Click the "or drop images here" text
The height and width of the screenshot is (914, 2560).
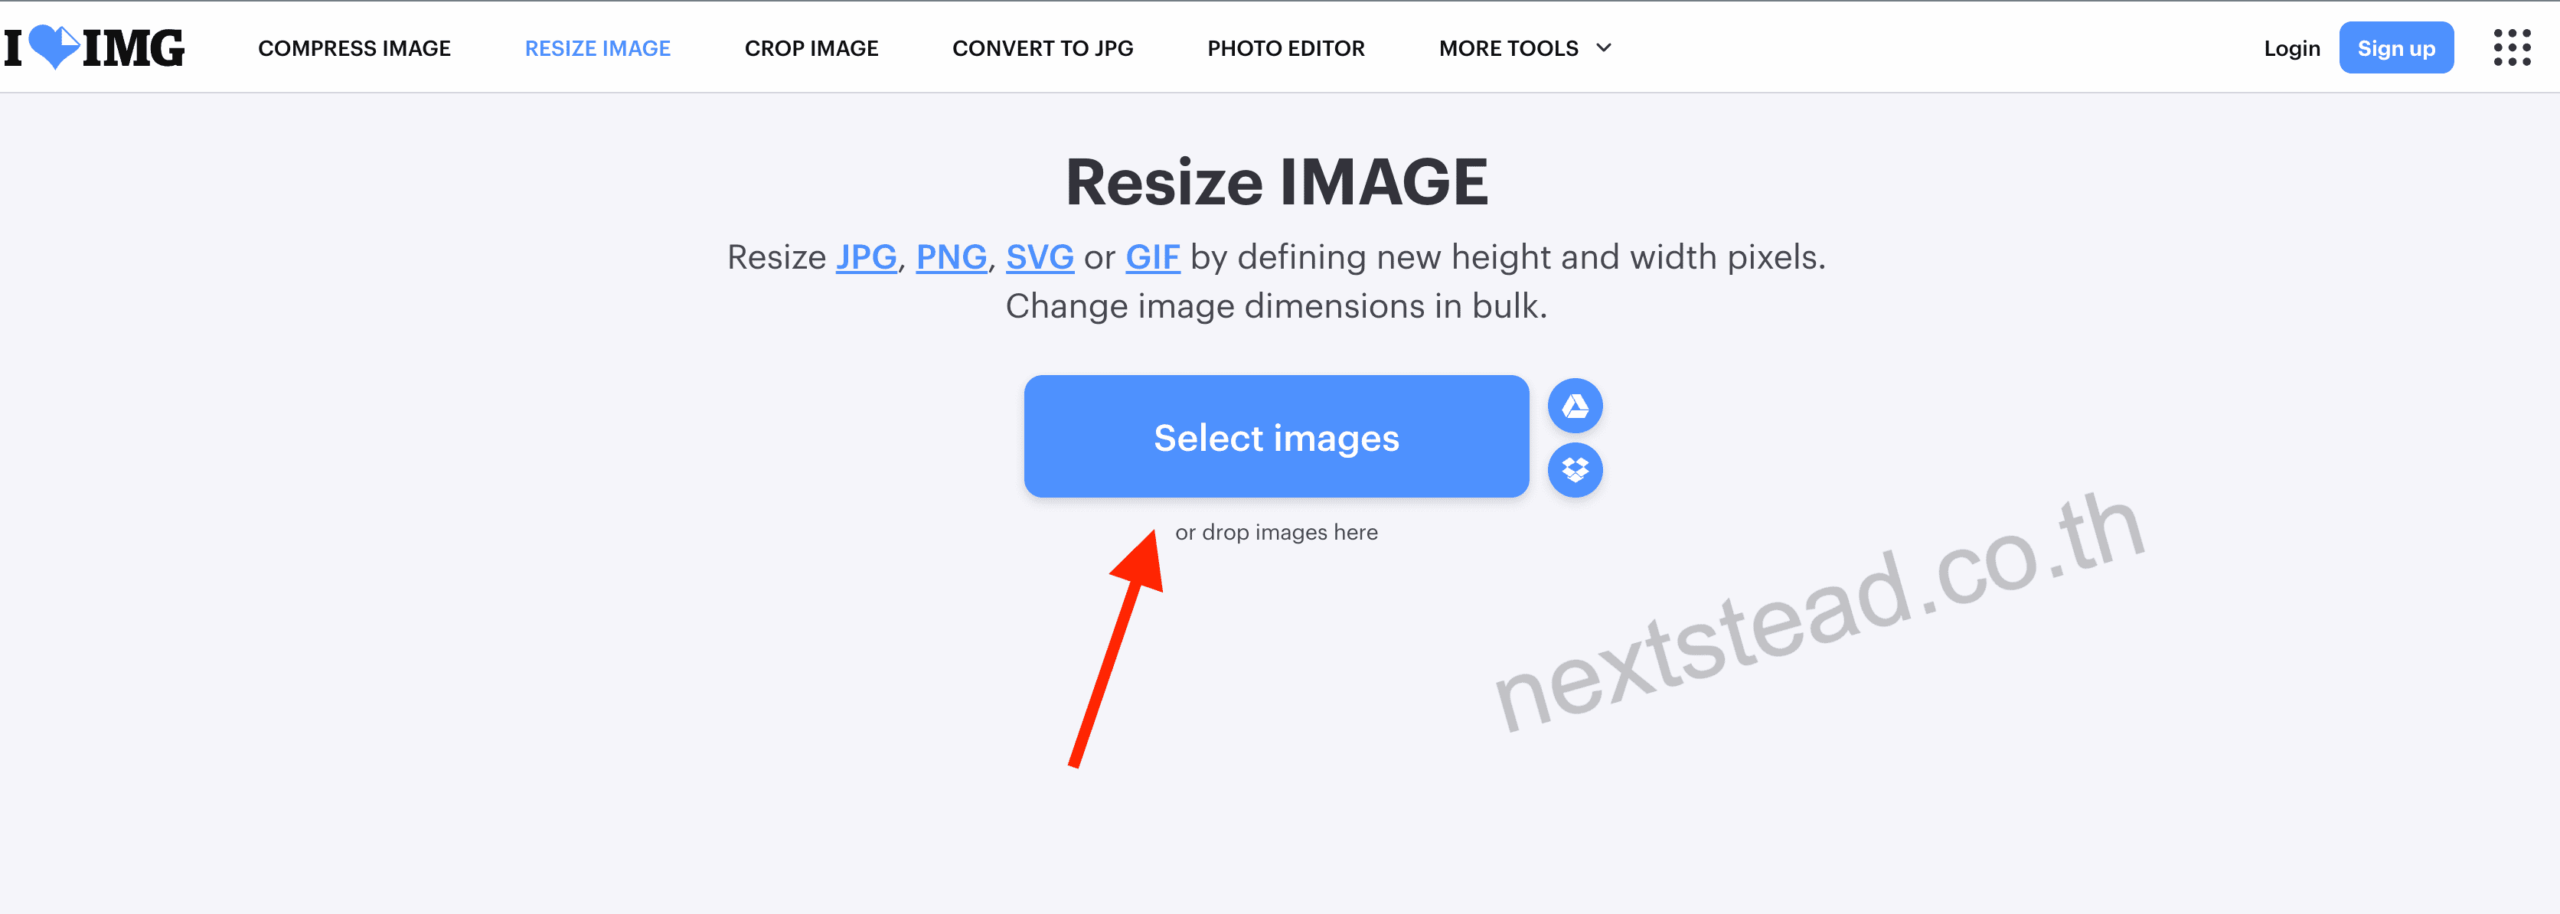click(x=1276, y=532)
